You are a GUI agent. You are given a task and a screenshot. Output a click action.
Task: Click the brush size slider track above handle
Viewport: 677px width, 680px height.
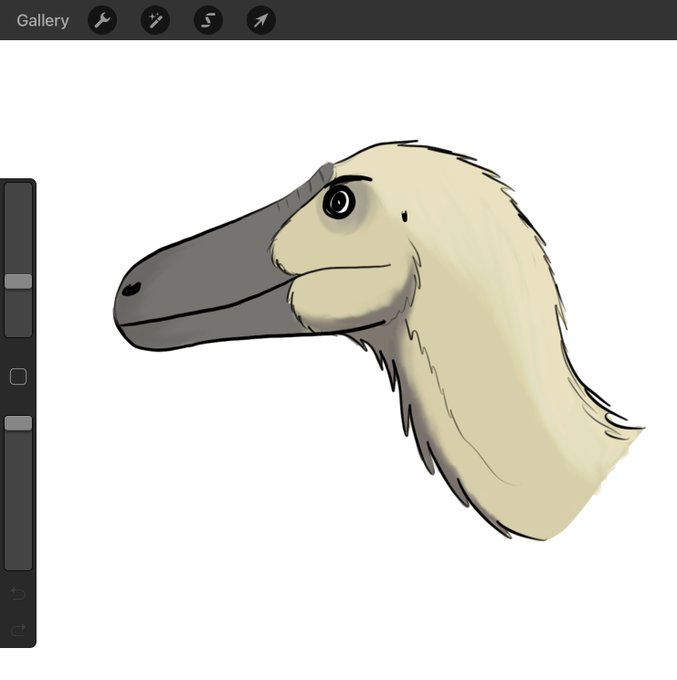click(18, 228)
